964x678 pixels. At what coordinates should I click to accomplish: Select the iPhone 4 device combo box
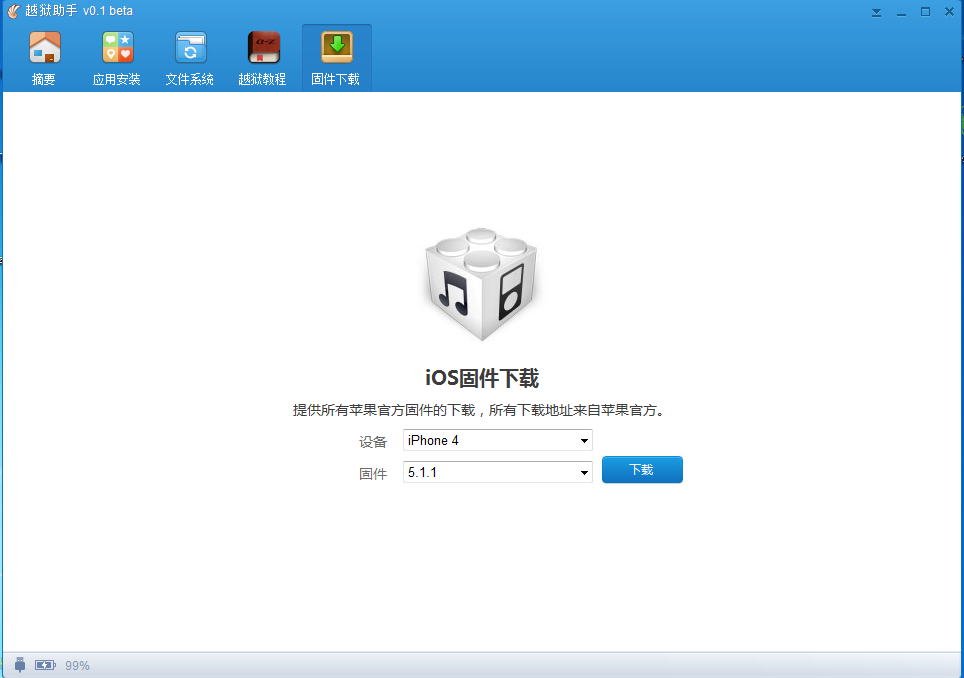pyautogui.click(x=490, y=441)
